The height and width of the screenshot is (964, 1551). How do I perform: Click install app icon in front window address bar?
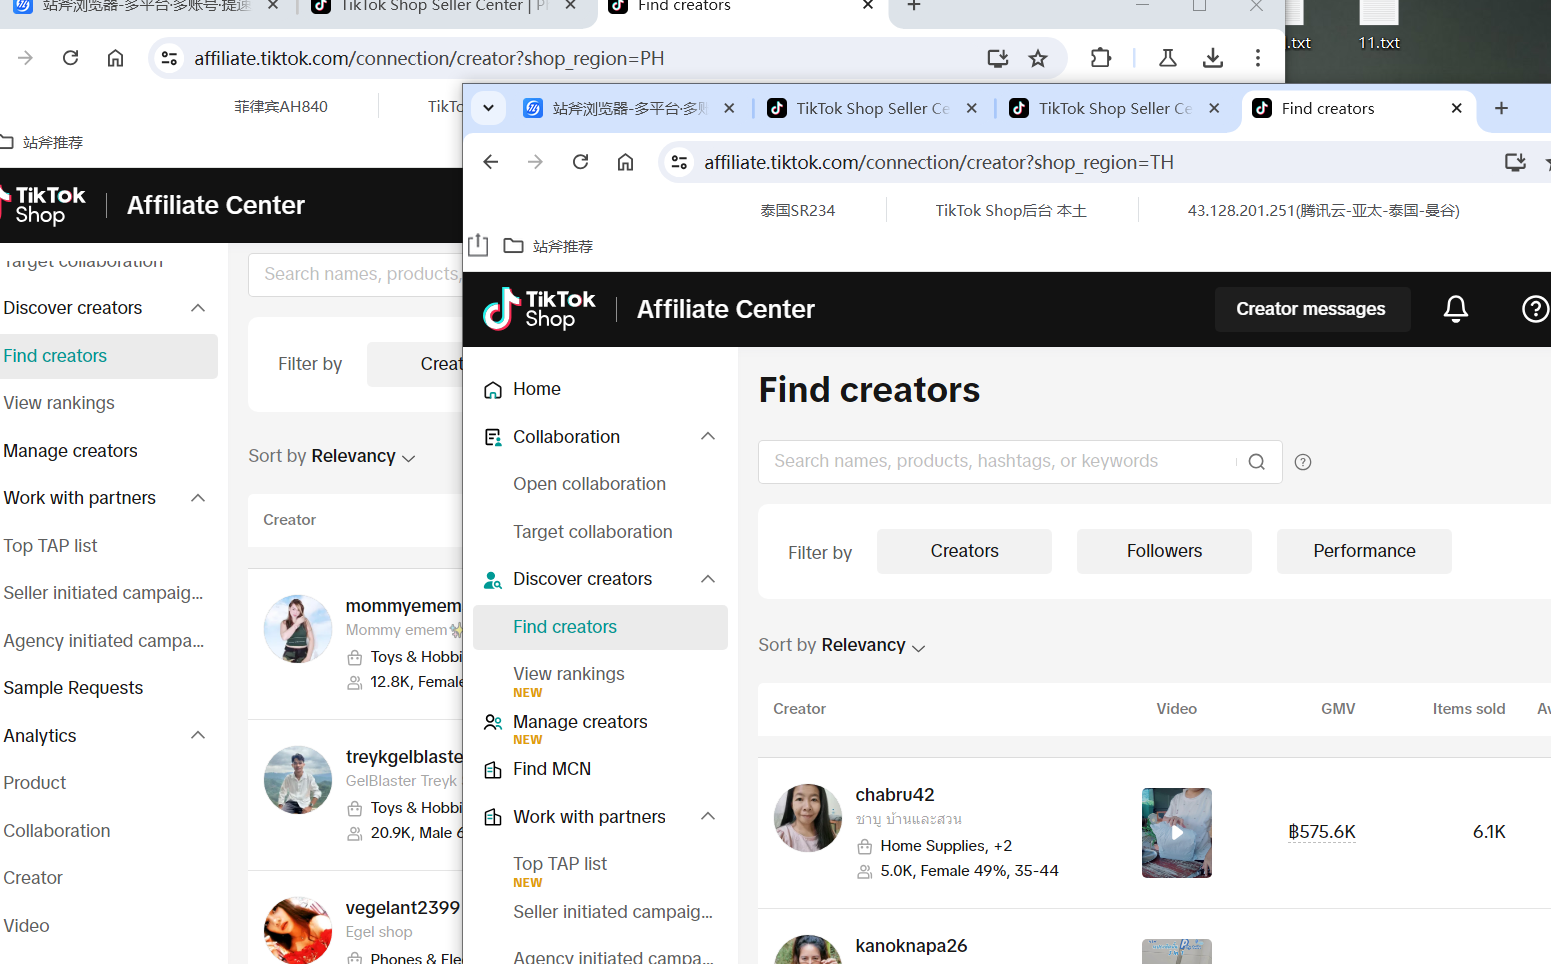[1515, 162]
